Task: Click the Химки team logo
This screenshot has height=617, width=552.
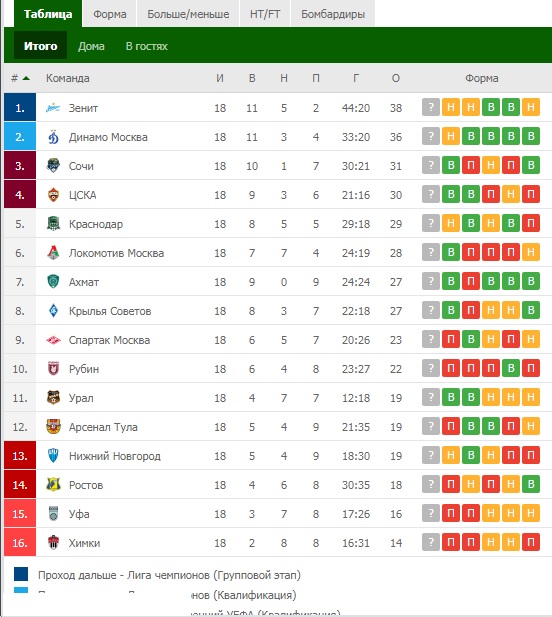Action: pos(53,543)
